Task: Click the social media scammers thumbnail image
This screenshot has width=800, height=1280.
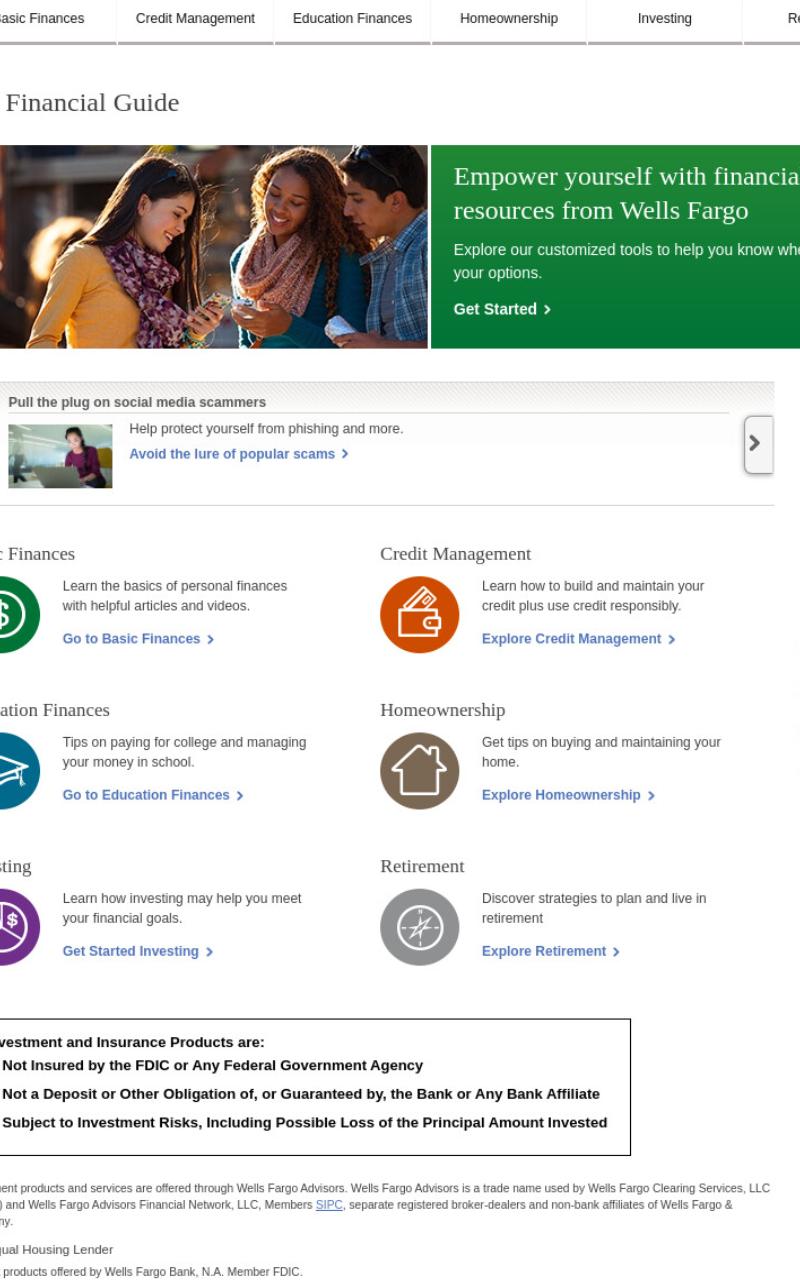Action: (60, 456)
